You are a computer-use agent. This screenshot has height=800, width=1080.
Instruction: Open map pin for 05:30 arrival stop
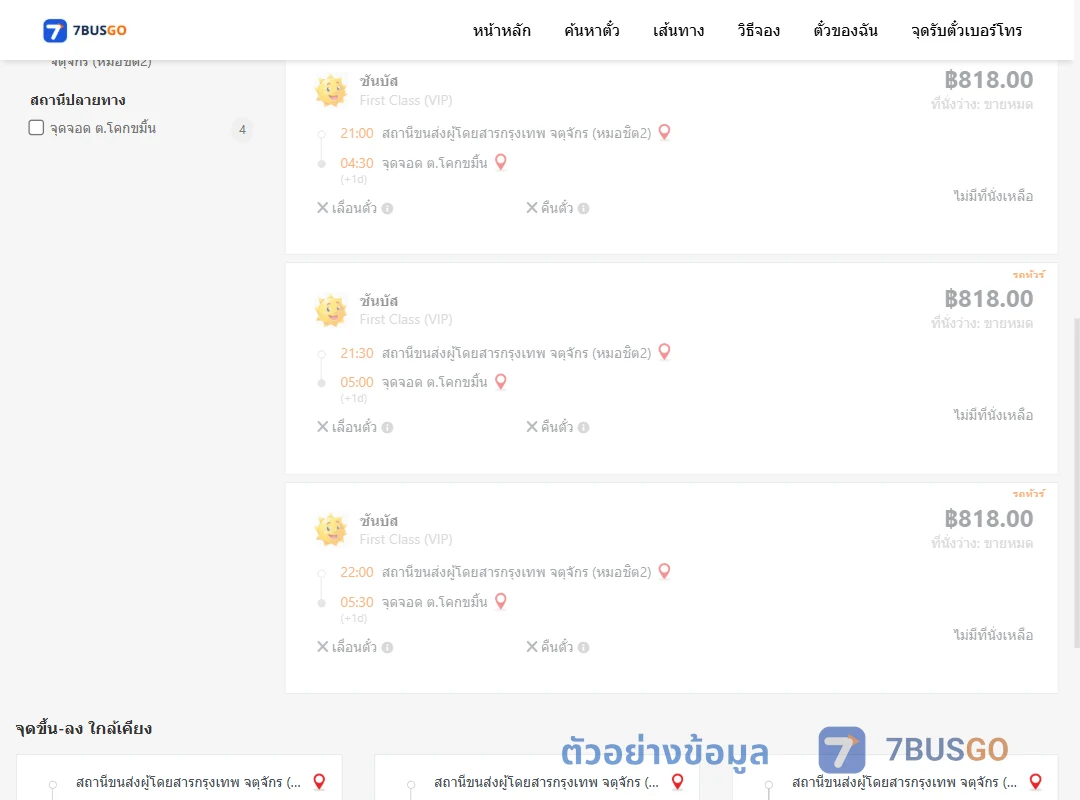coord(501,601)
